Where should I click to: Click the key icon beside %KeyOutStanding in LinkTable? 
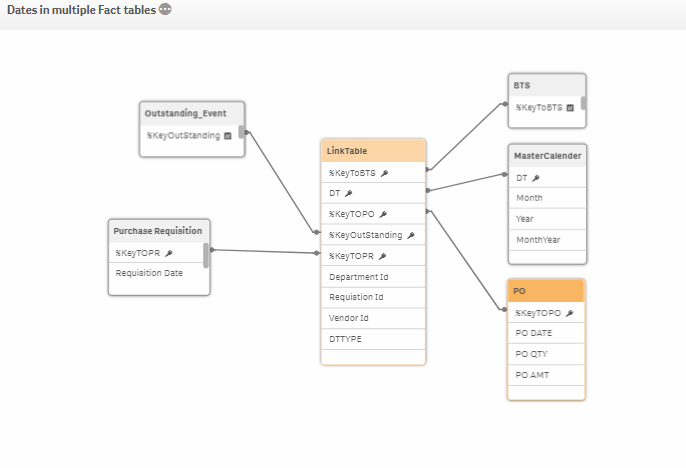pos(411,235)
